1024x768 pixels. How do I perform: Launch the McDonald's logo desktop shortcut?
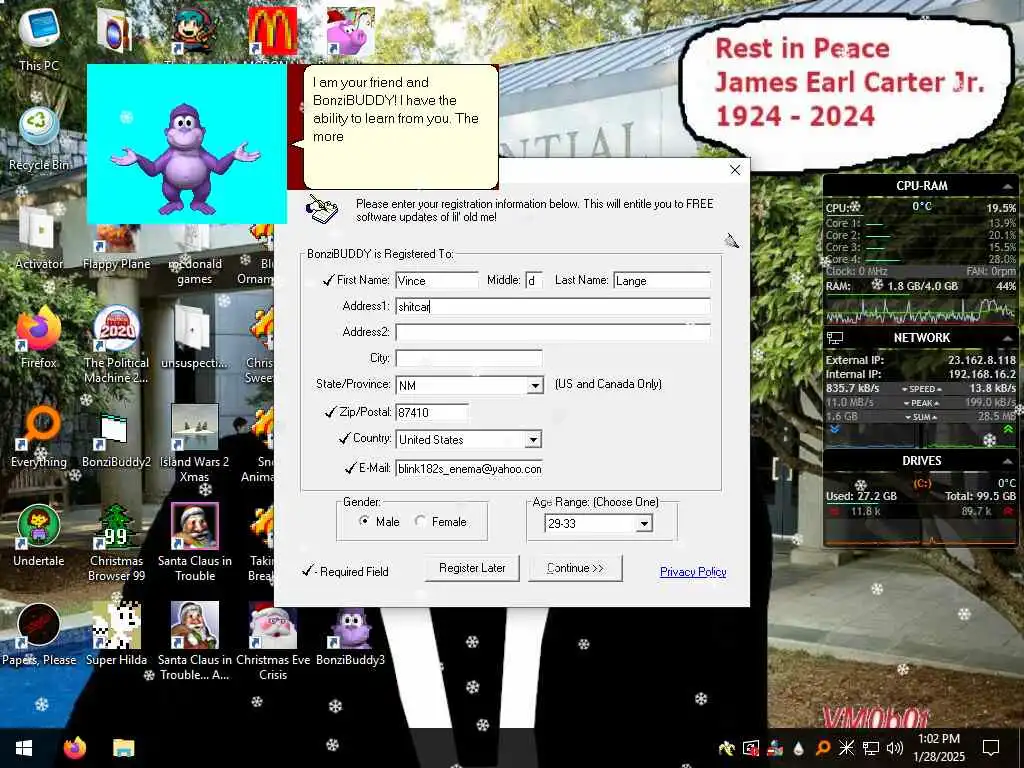click(x=272, y=31)
